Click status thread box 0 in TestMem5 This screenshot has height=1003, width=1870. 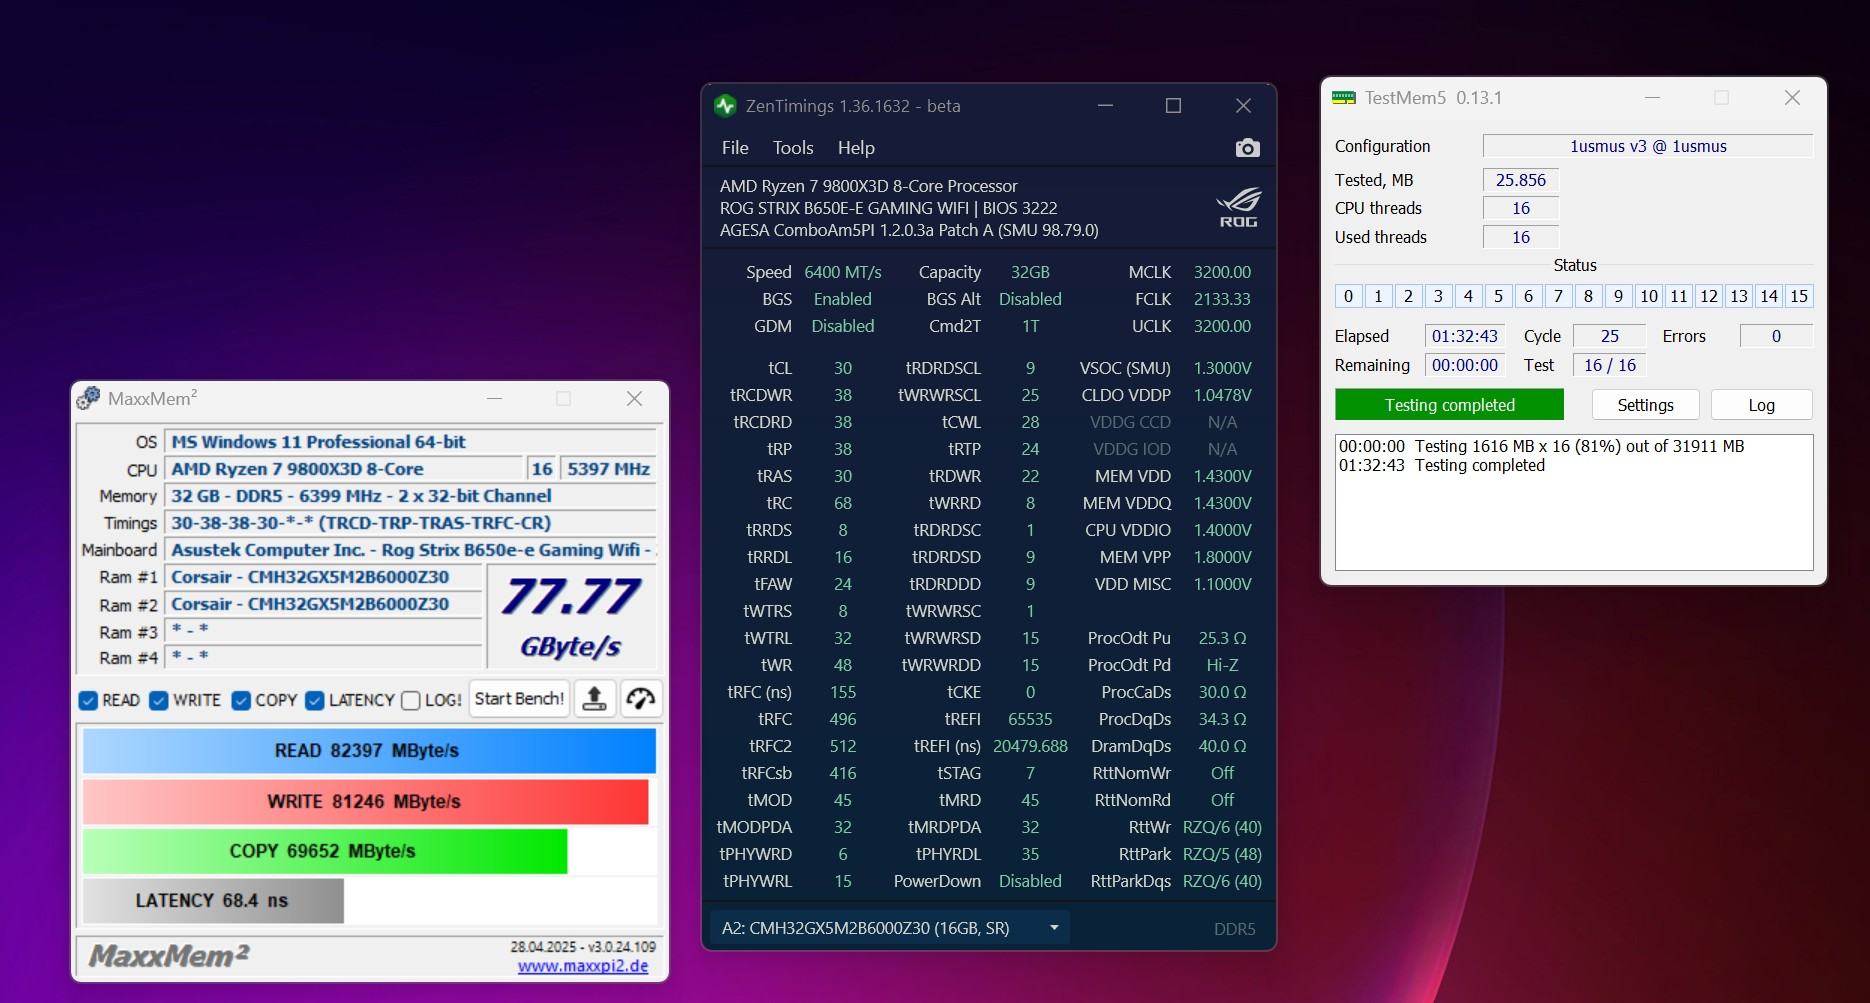tap(1348, 296)
